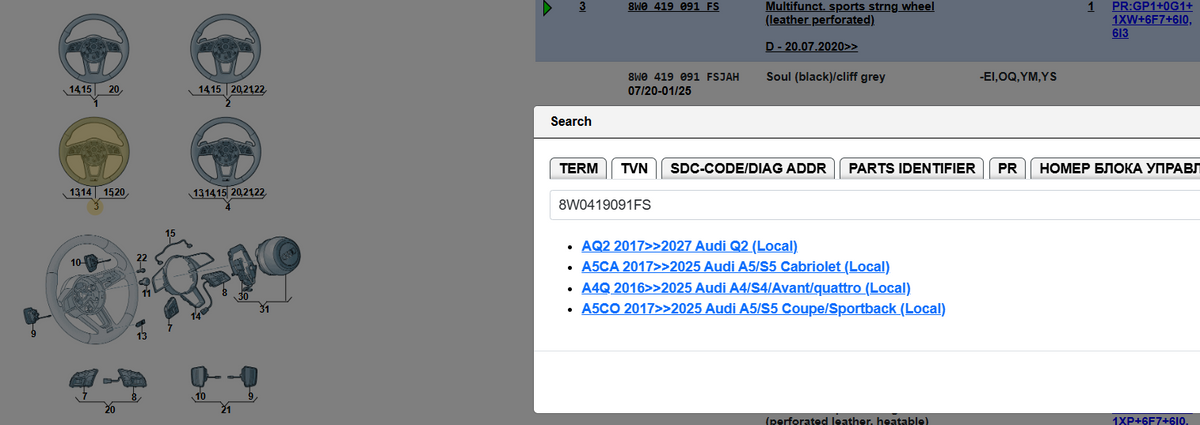Click the search field containing 8W0419091FS
Viewport: 1200px width, 425px height.
(x=875, y=205)
